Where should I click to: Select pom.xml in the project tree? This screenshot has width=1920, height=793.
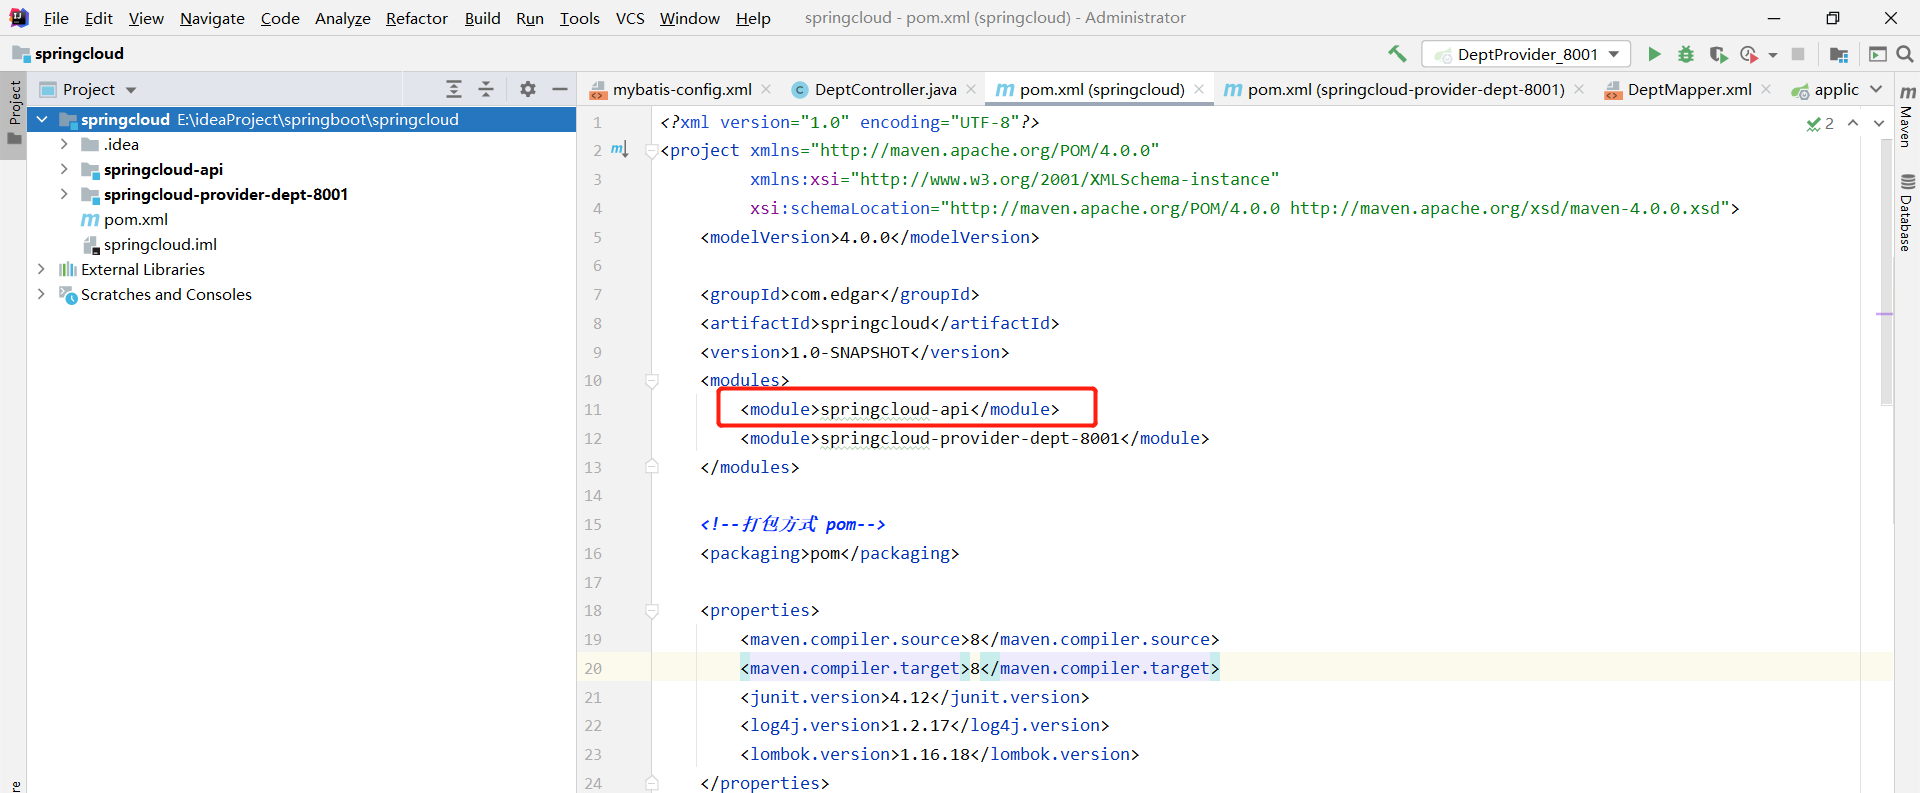[135, 219]
